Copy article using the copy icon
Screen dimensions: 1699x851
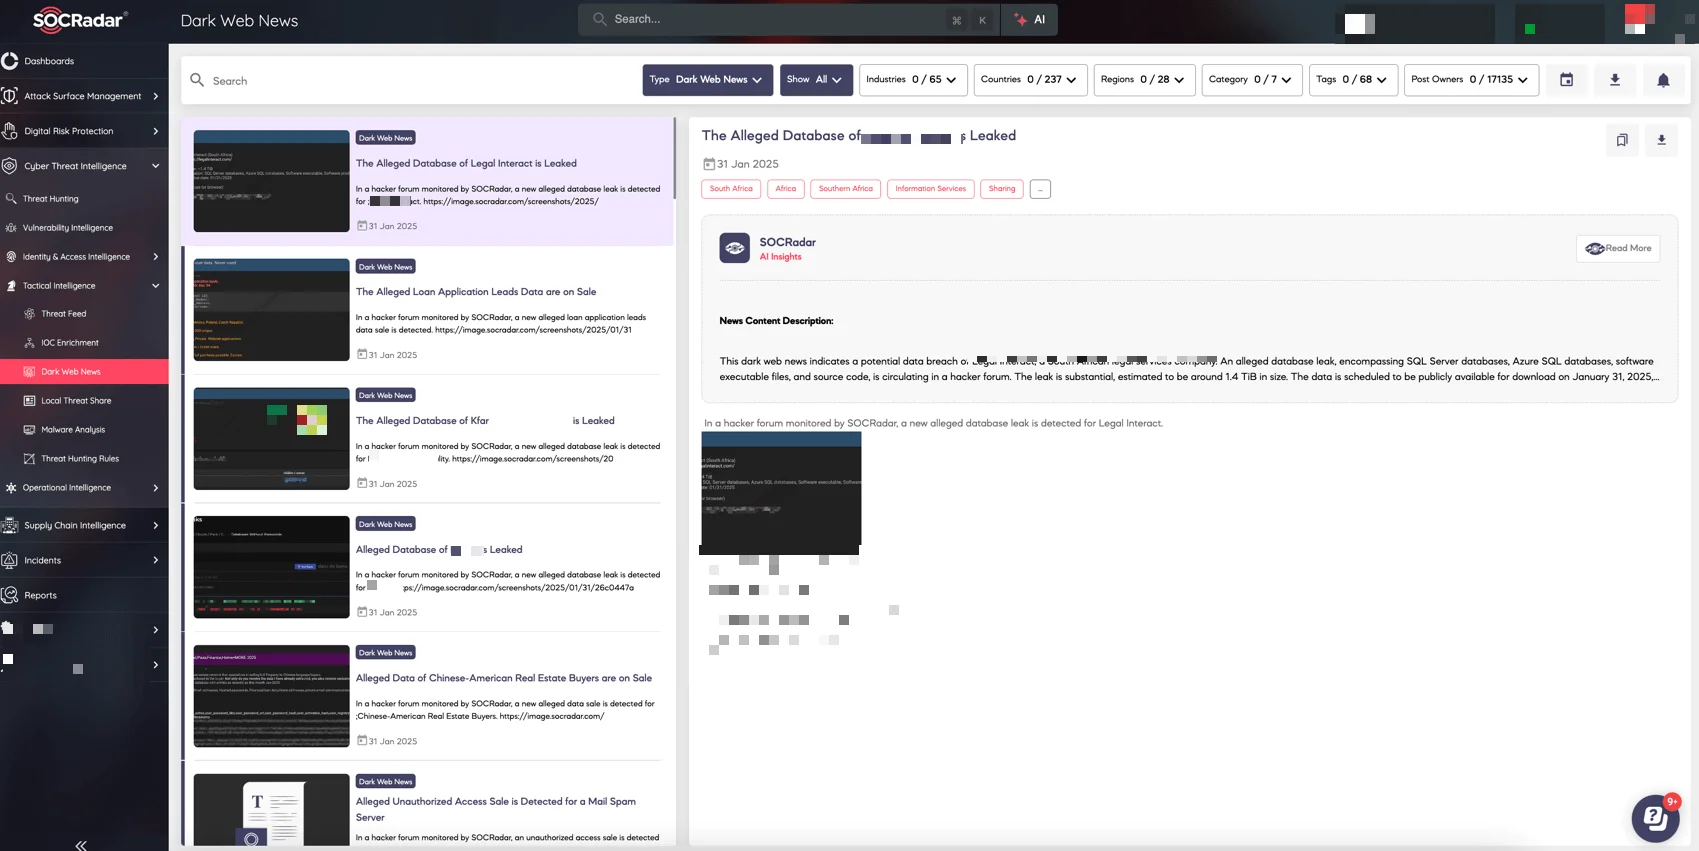pos(1622,140)
